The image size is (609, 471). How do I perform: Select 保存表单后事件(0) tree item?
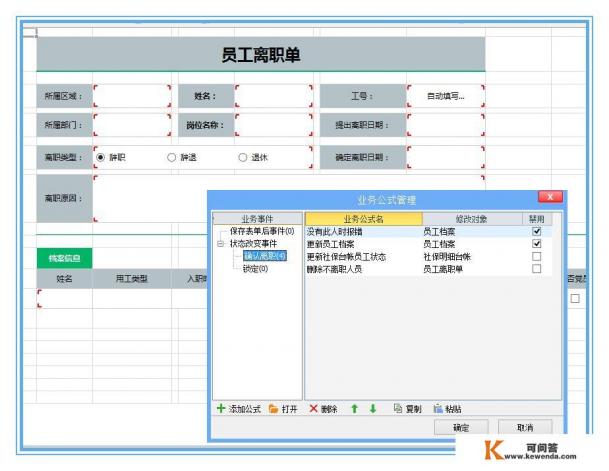(x=262, y=231)
